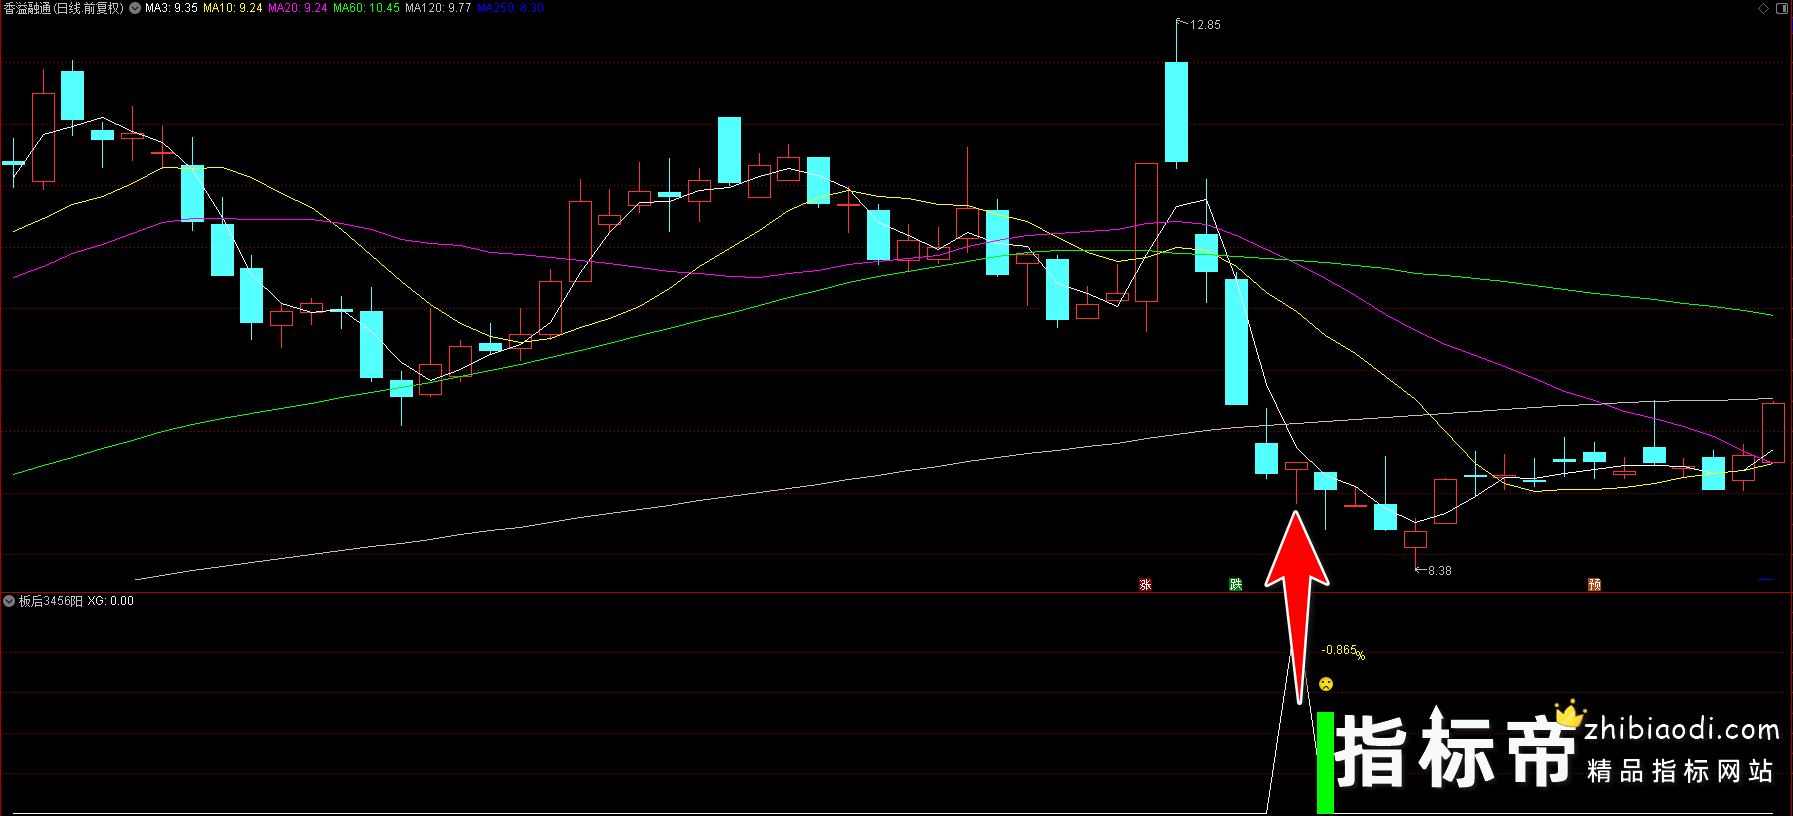Click the green 跌 marker badge
This screenshot has width=1793, height=816.
click(1236, 585)
